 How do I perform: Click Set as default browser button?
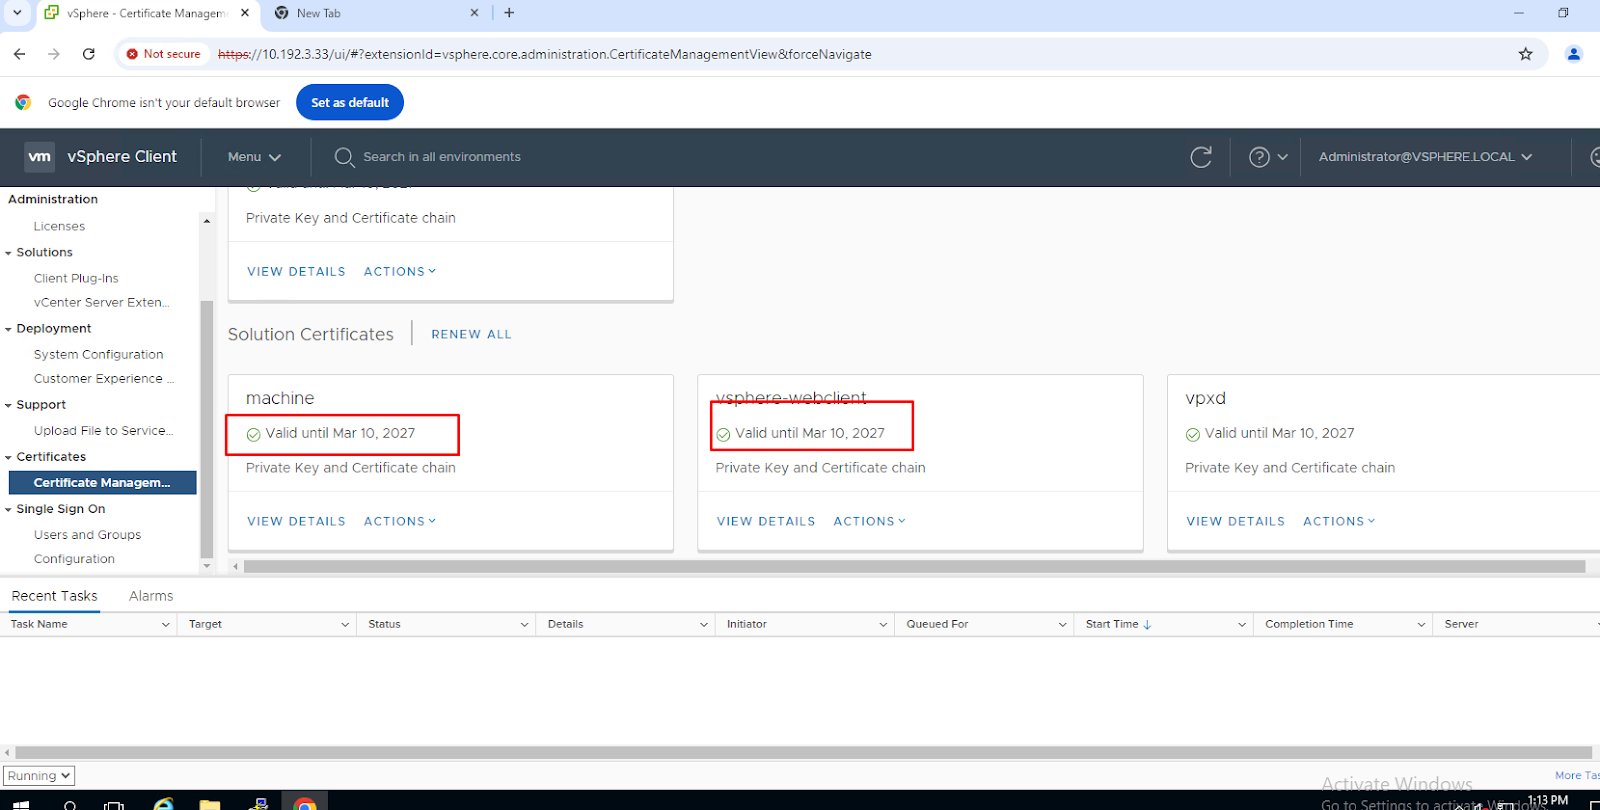(x=350, y=102)
